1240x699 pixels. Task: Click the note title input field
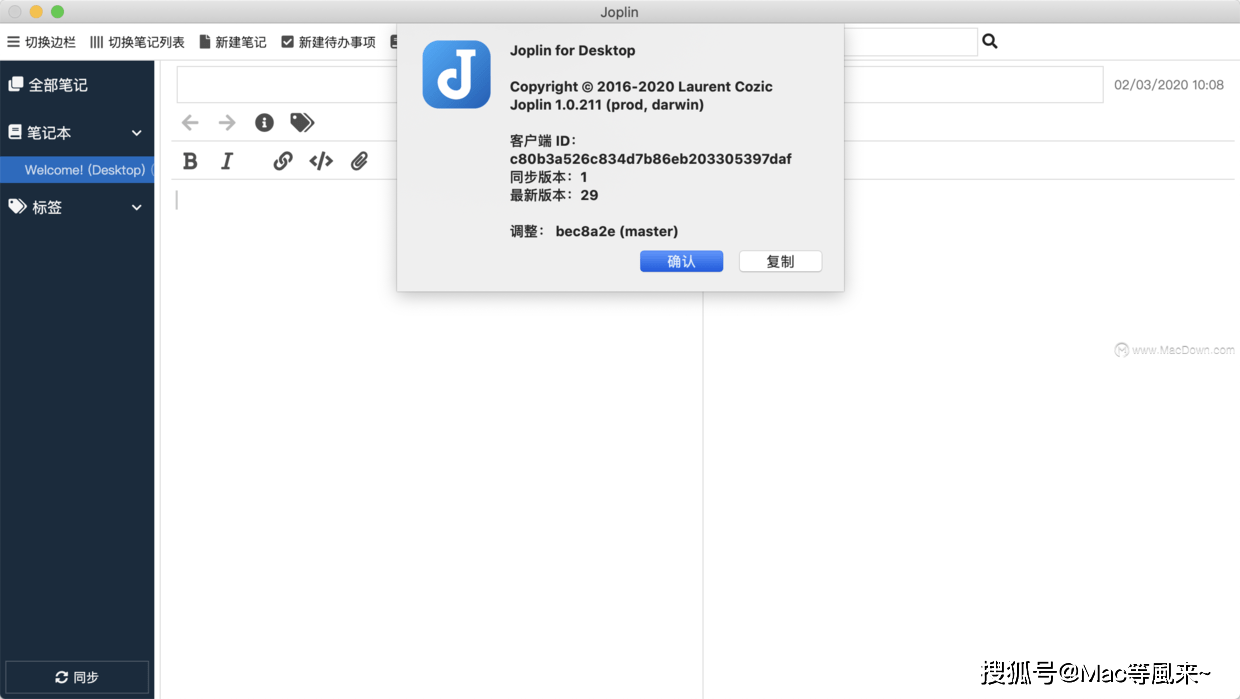pos(640,85)
